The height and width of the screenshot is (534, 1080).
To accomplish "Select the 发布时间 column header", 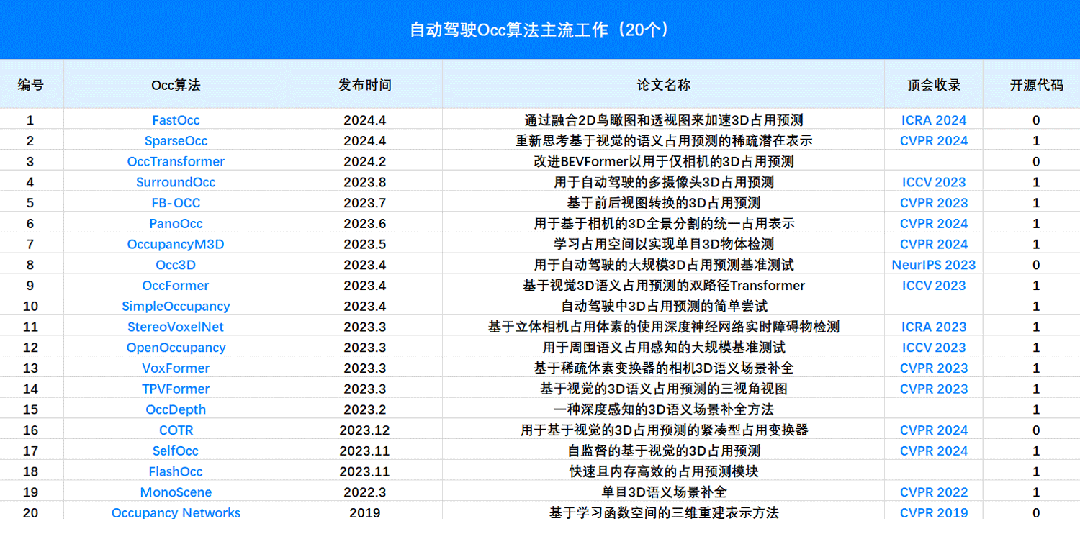I will tap(364, 85).
